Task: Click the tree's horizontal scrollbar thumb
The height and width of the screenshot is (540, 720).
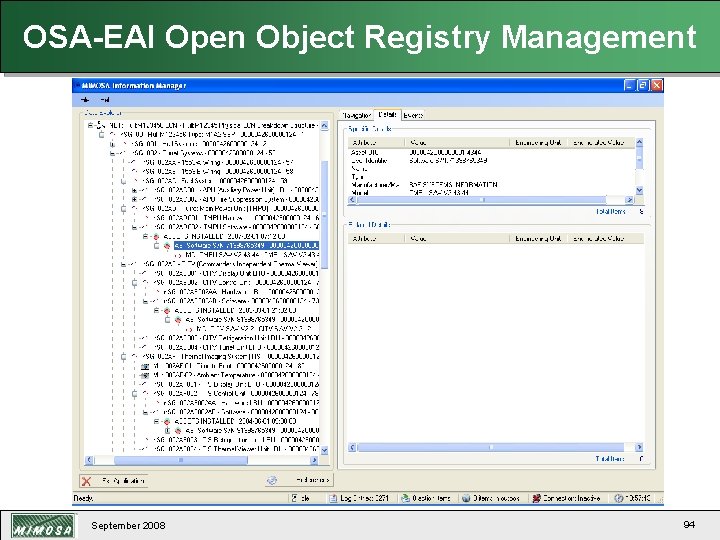Action: (180, 460)
